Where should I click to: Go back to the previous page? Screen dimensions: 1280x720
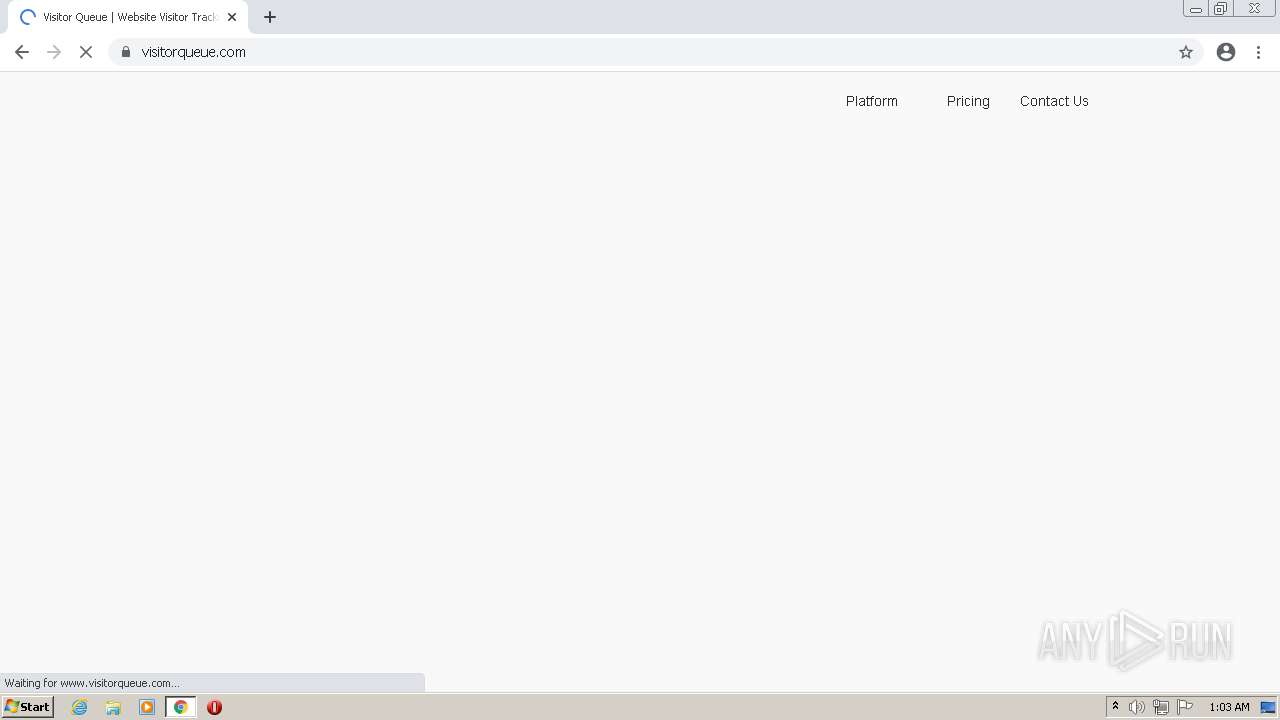point(22,52)
